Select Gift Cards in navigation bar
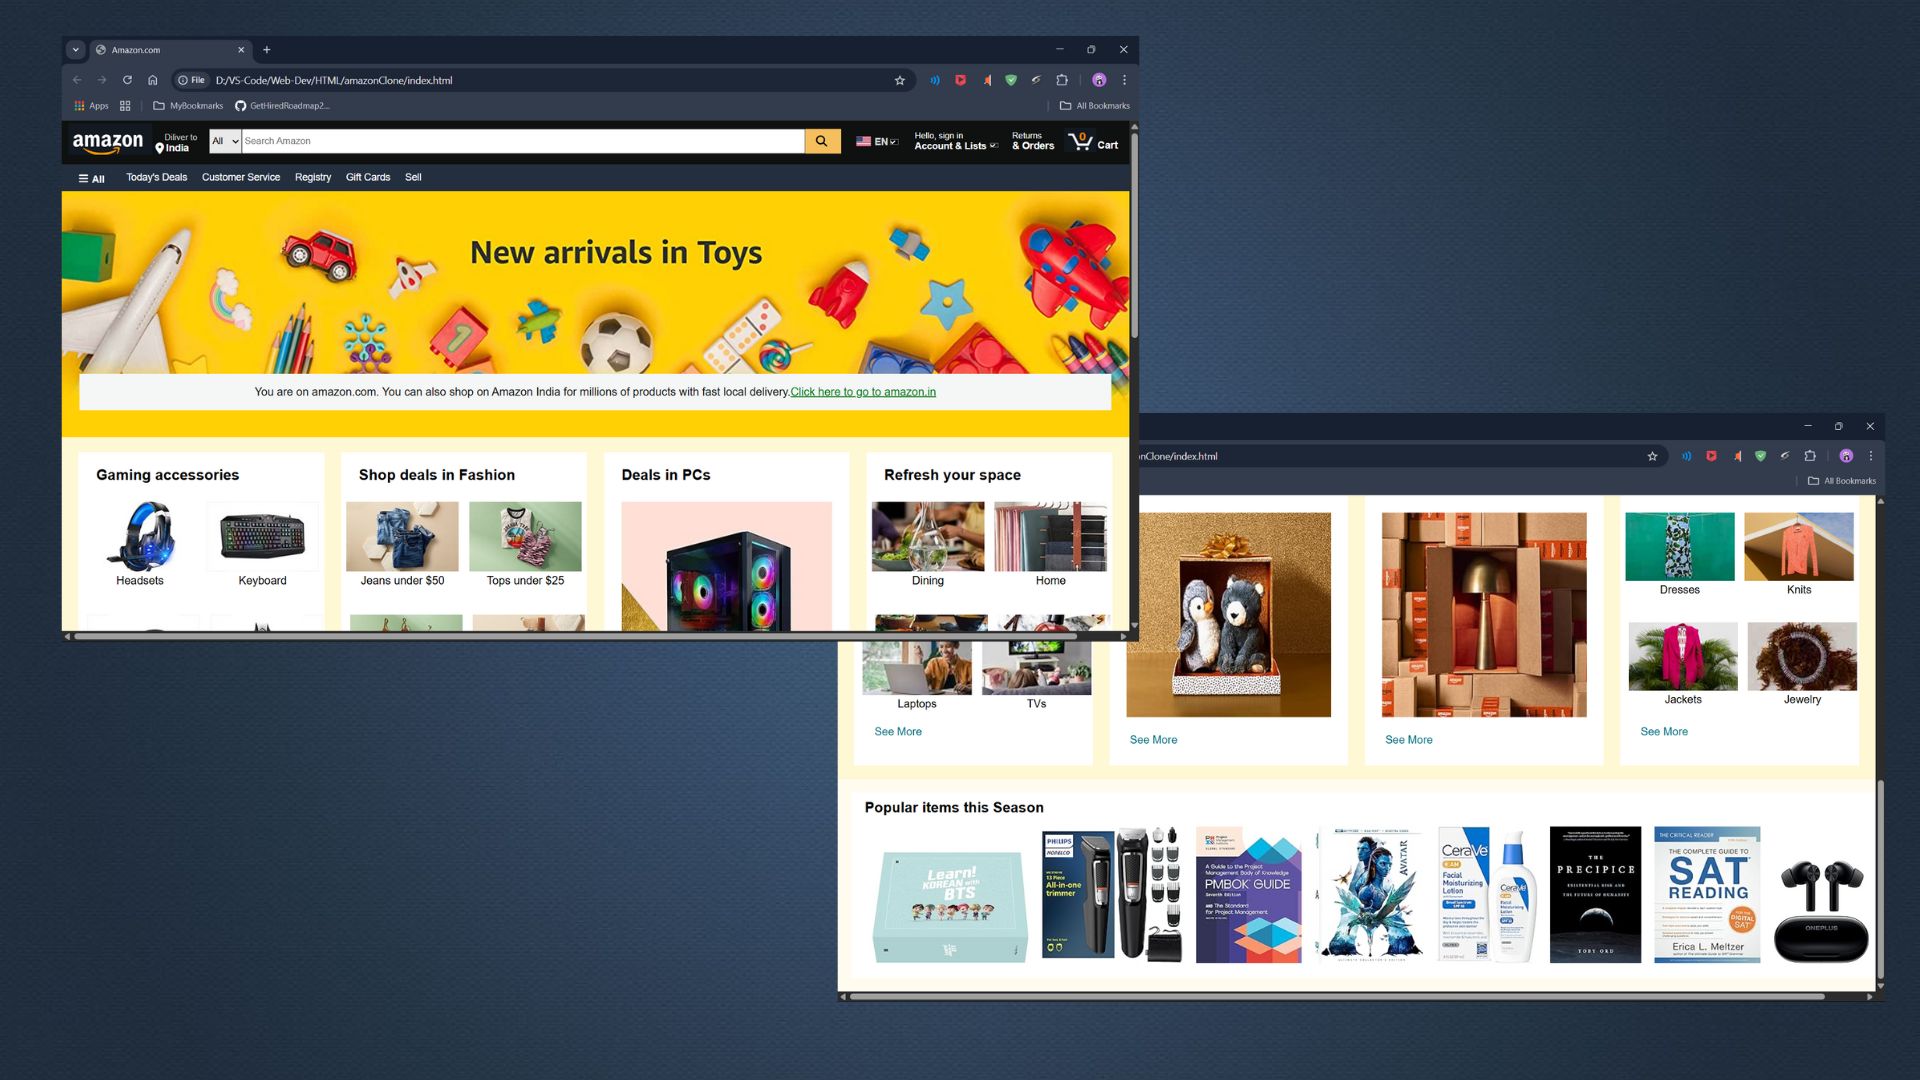 tap(367, 177)
